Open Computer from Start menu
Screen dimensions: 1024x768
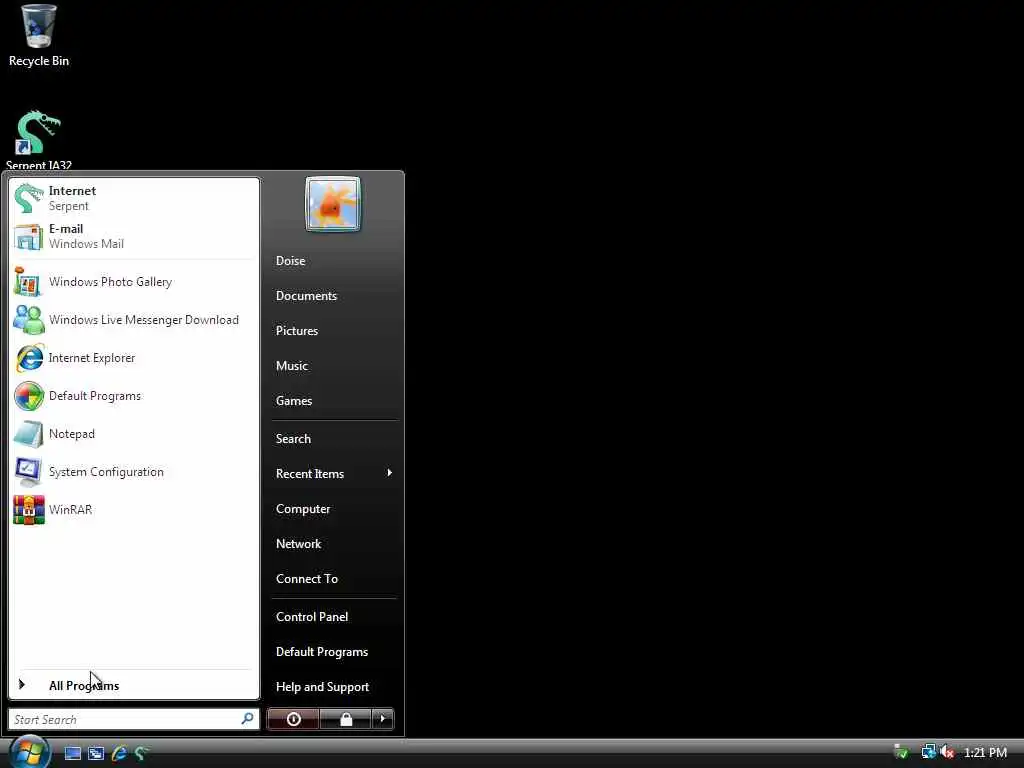tap(334, 509)
